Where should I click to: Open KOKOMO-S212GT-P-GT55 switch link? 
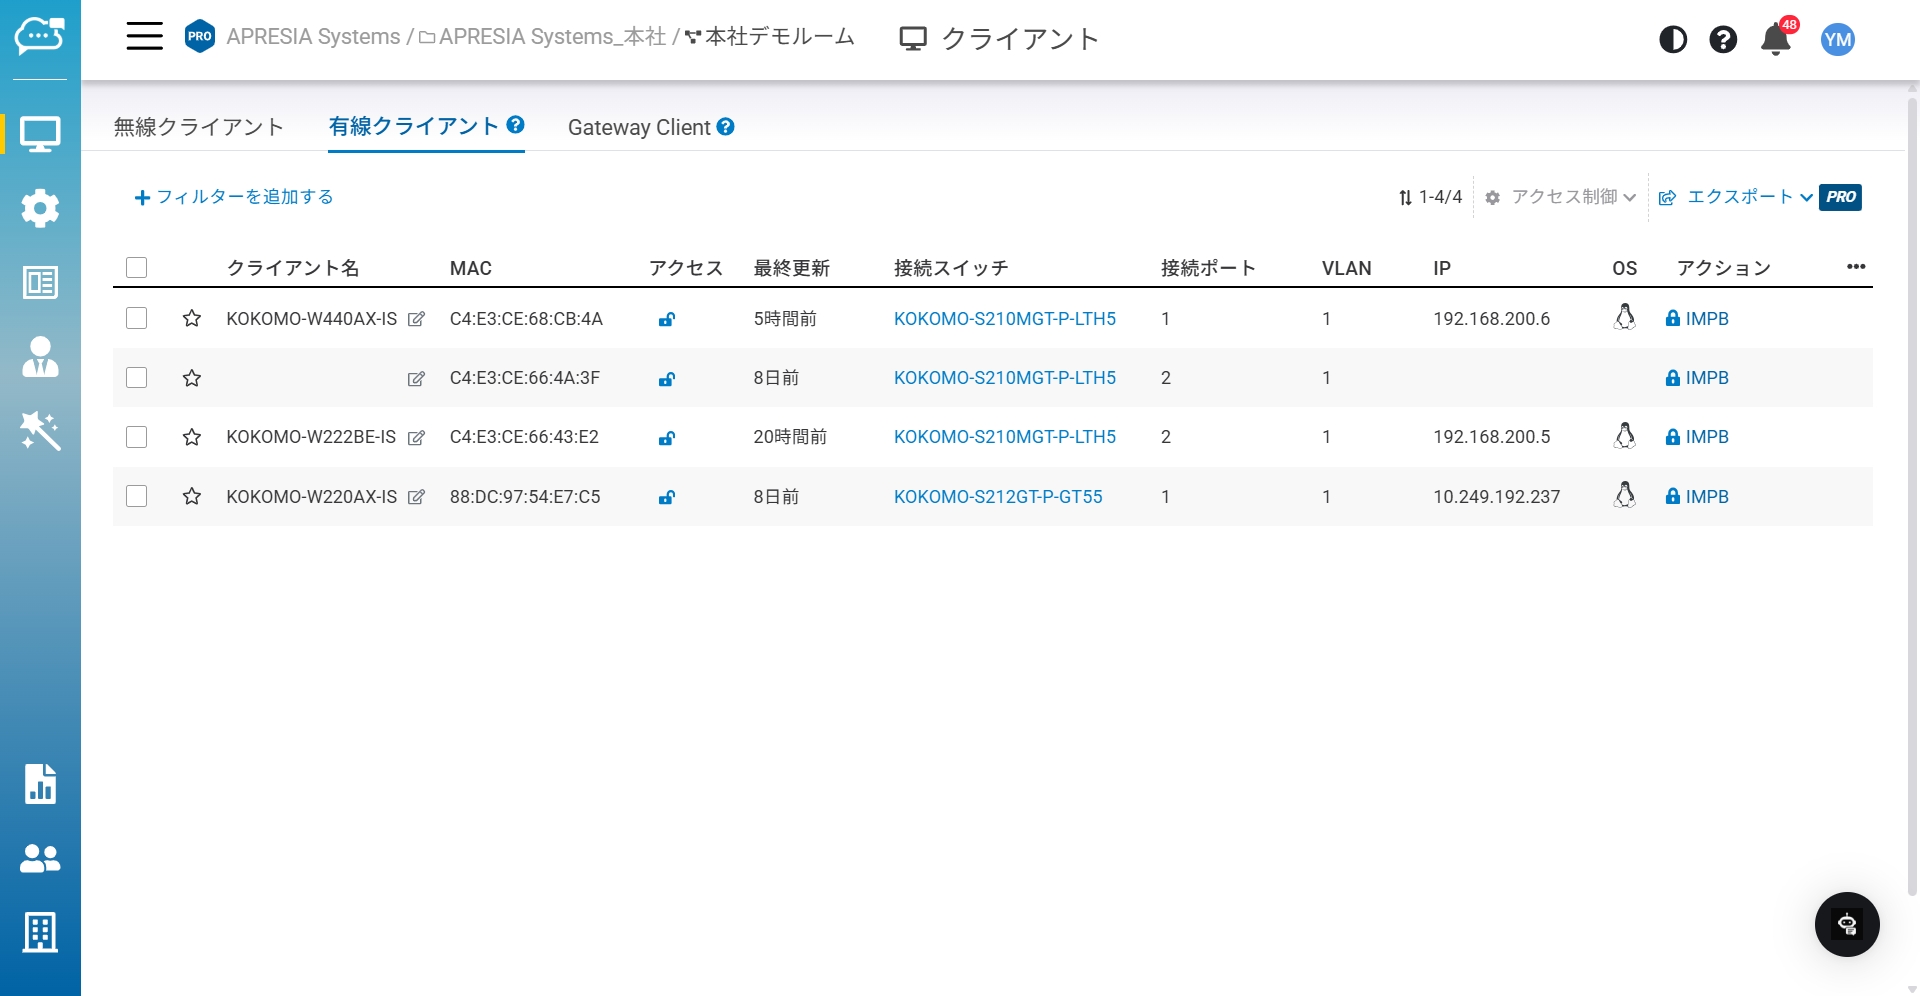point(998,497)
